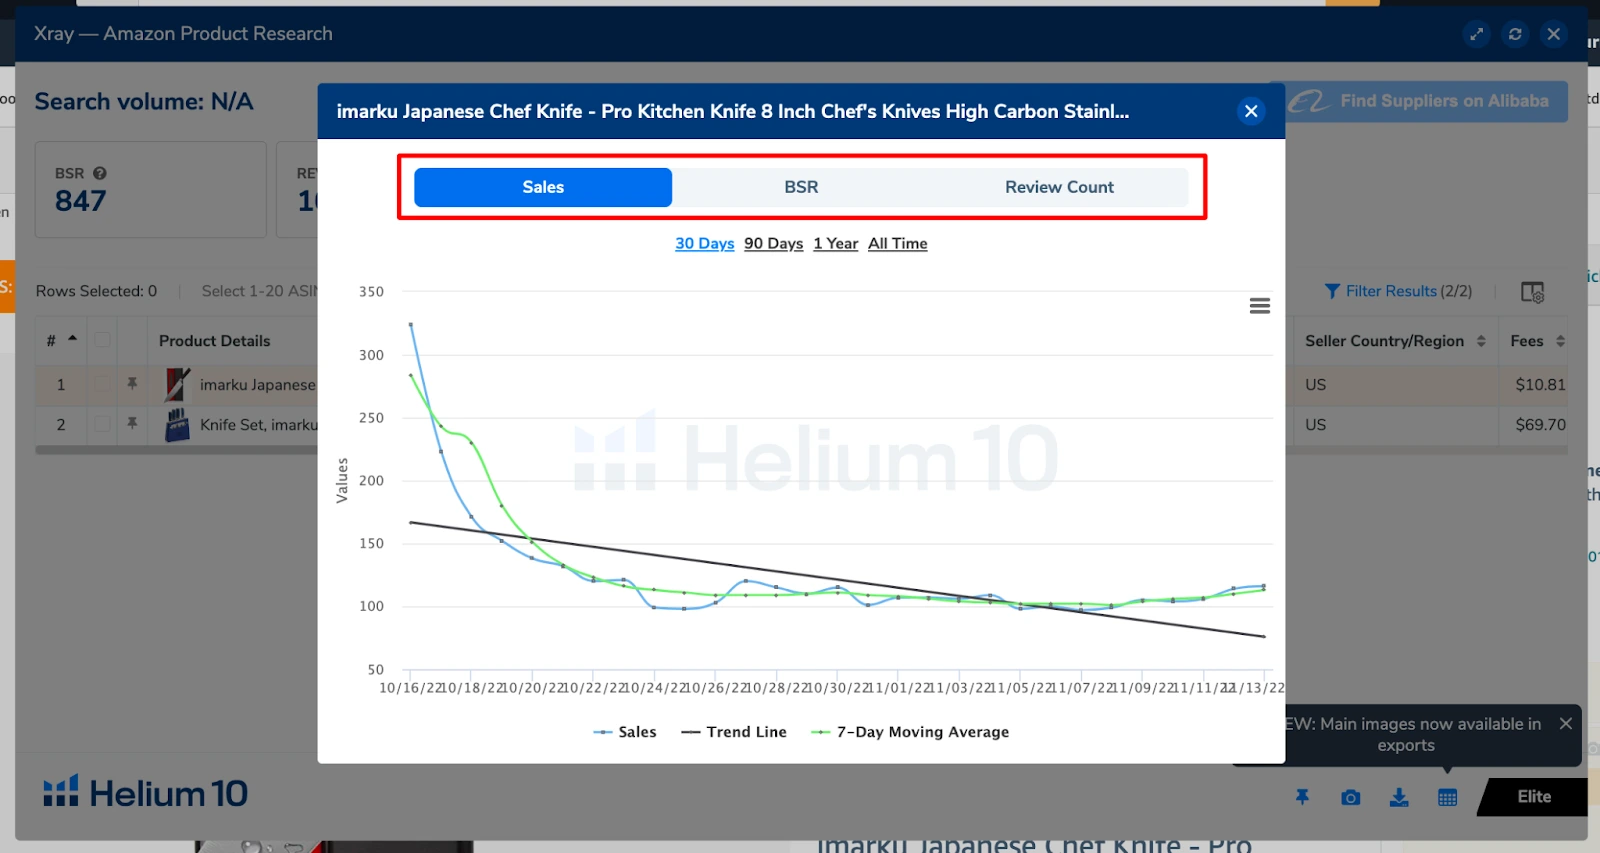The image size is (1600, 853).
Task: Switch to the BSR chart tab
Action: click(801, 187)
